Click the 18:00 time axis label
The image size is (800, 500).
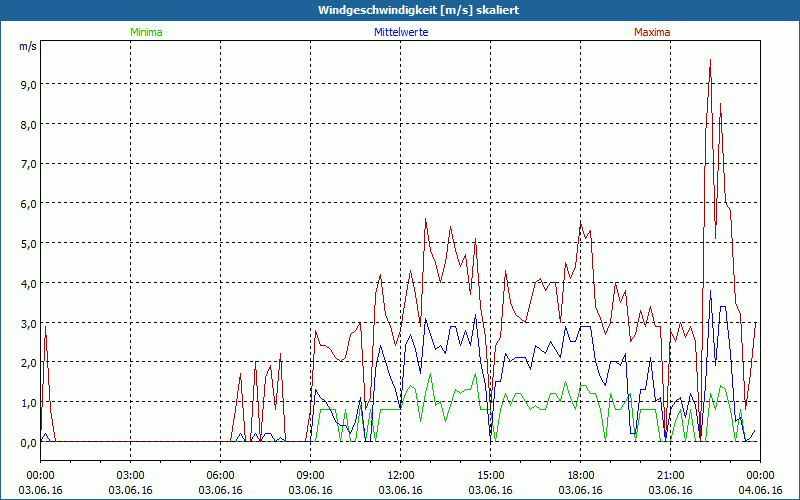(x=581, y=475)
